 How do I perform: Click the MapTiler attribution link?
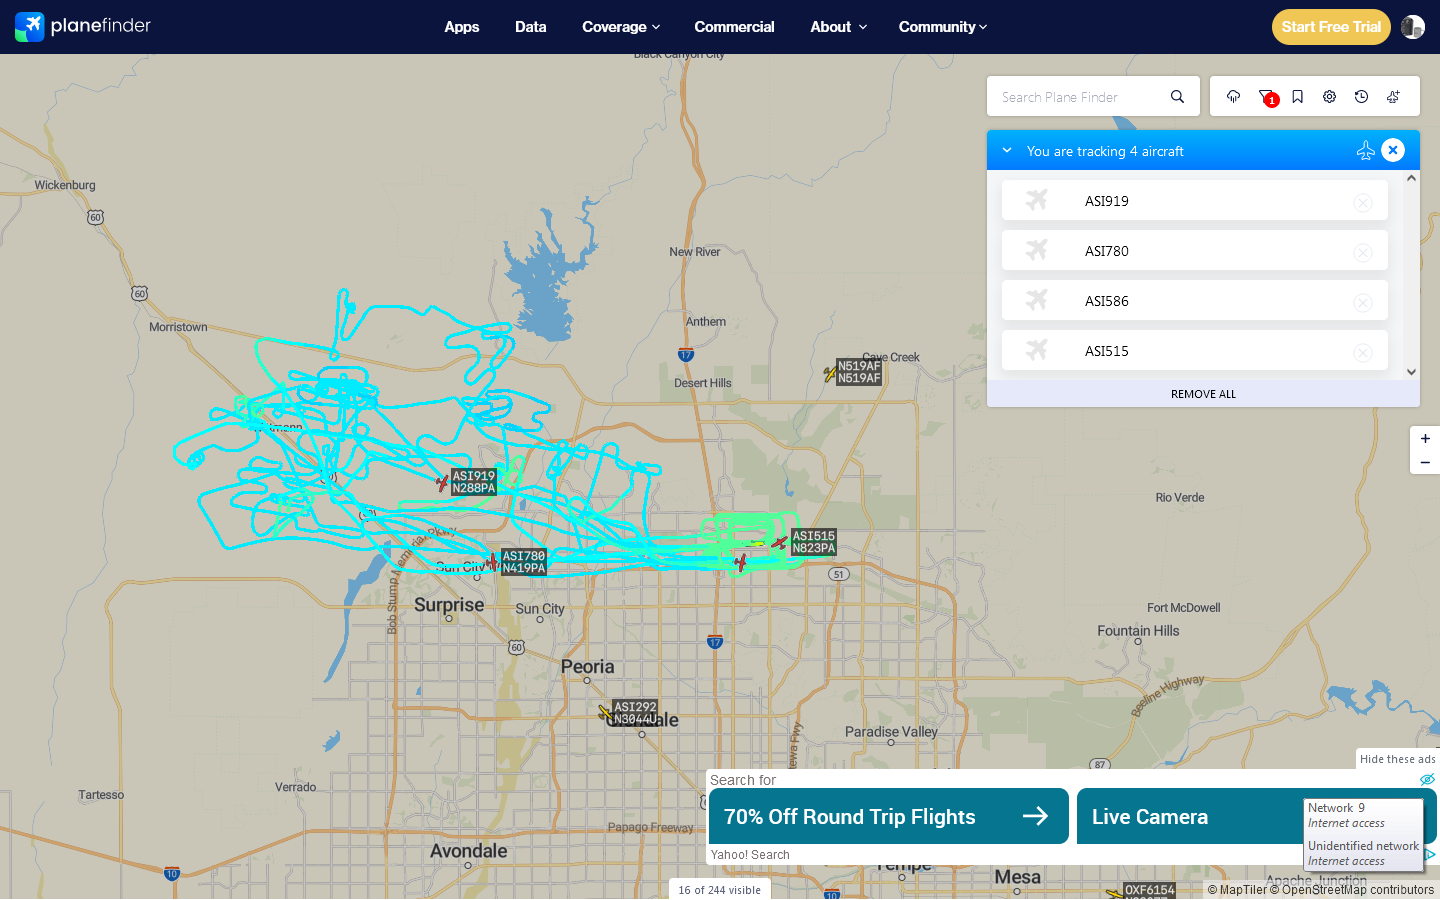point(1237,890)
